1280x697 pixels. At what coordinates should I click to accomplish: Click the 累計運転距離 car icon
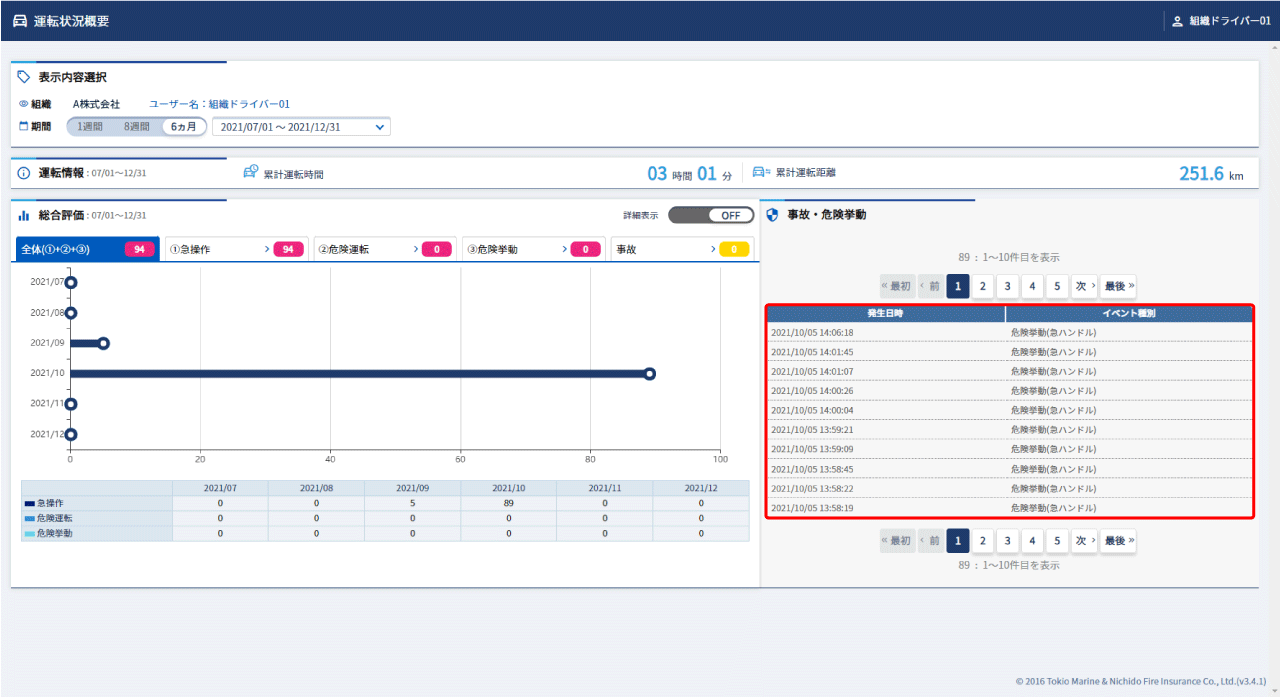(x=761, y=172)
